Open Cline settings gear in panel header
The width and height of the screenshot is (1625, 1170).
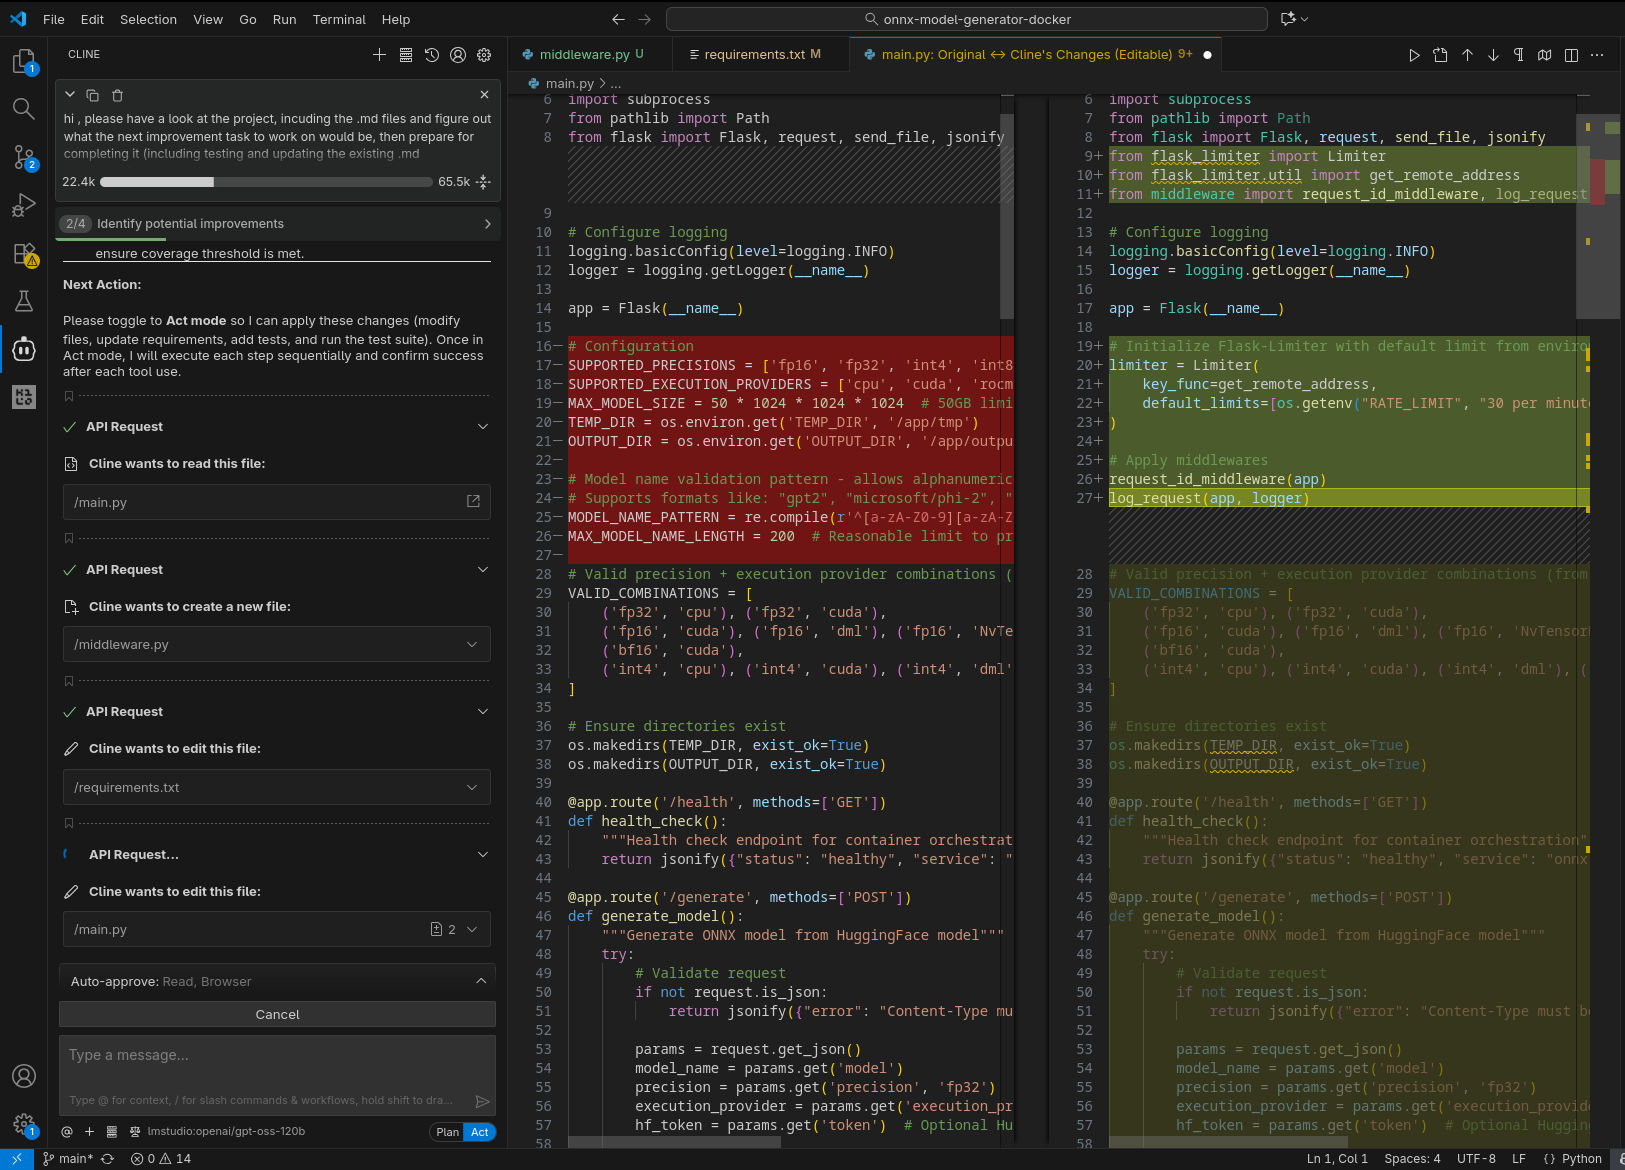click(x=484, y=55)
